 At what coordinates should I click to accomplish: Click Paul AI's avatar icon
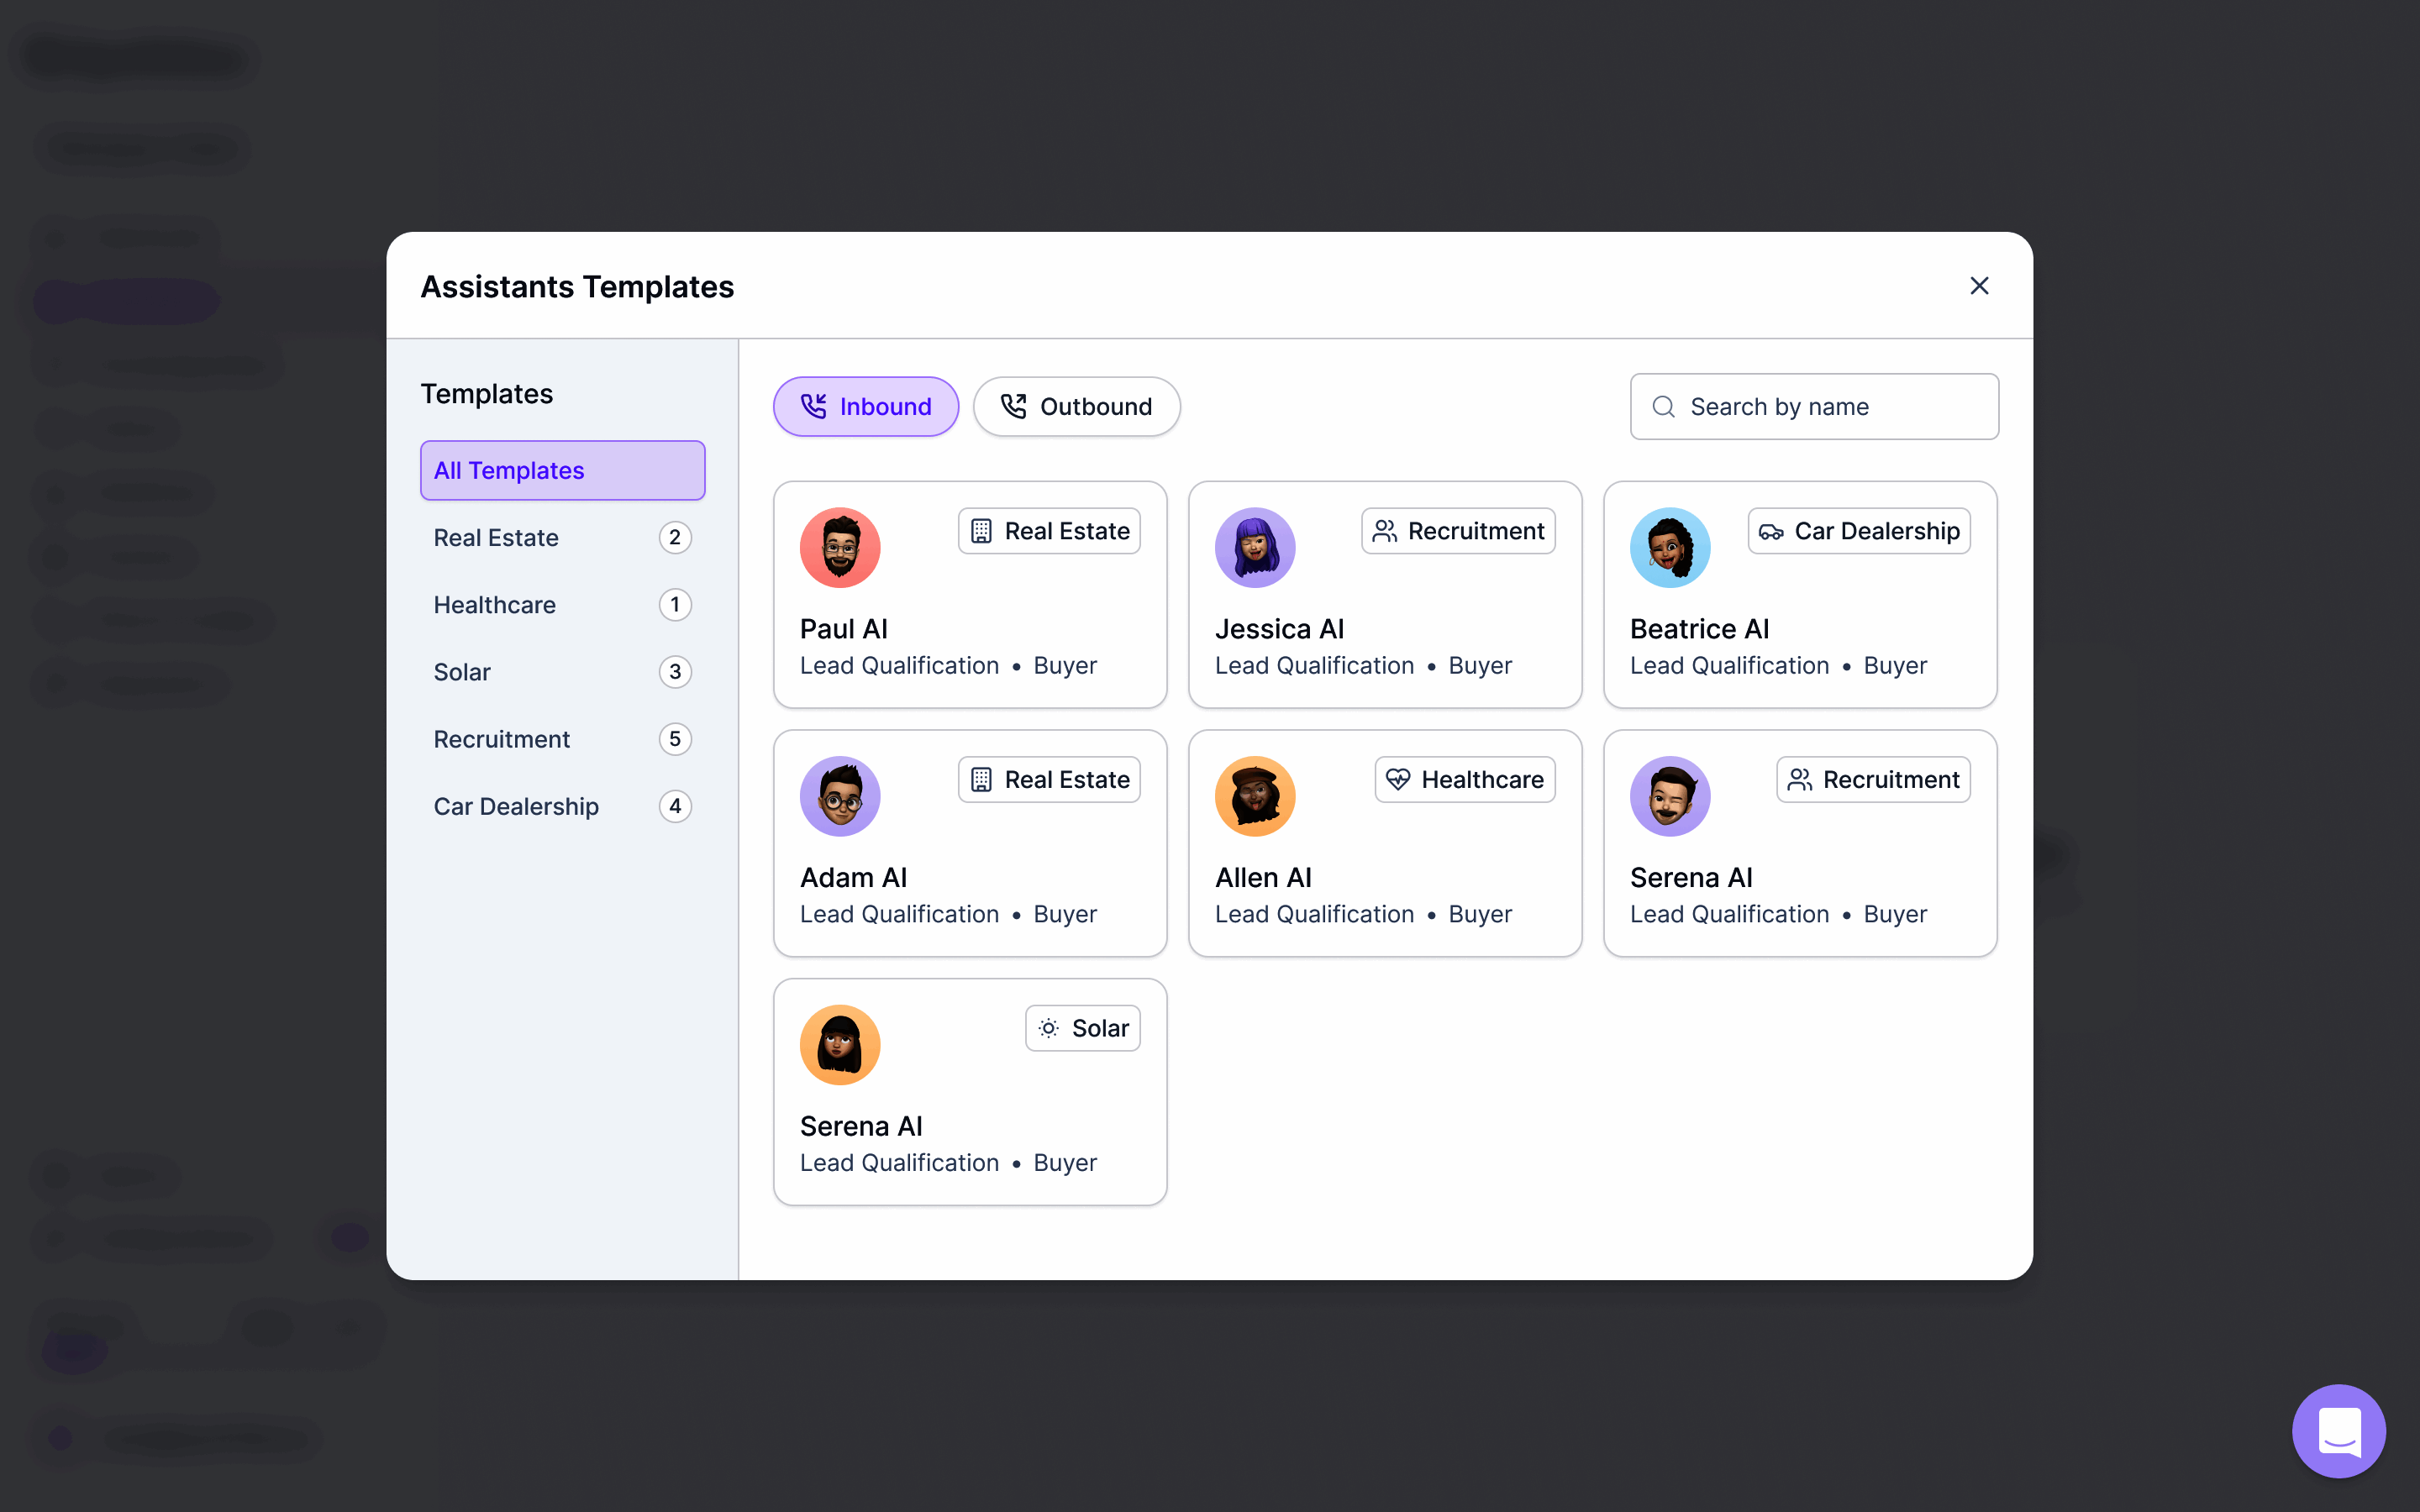840,547
